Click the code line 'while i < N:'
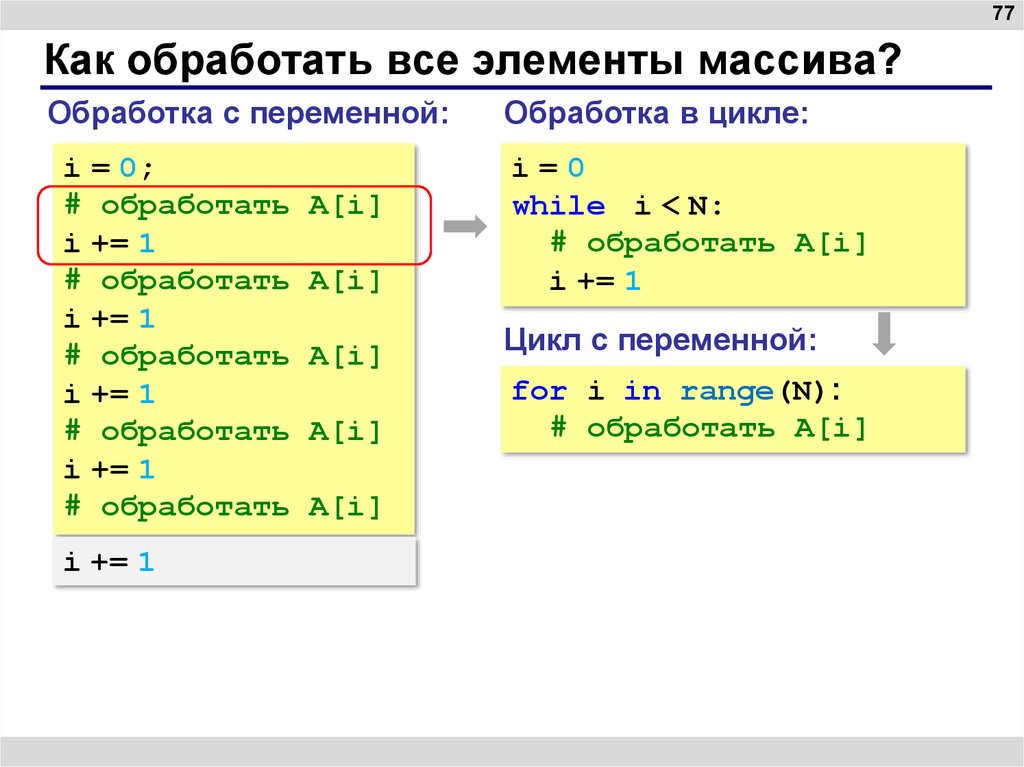The height and width of the screenshot is (767, 1024). (618, 206)
